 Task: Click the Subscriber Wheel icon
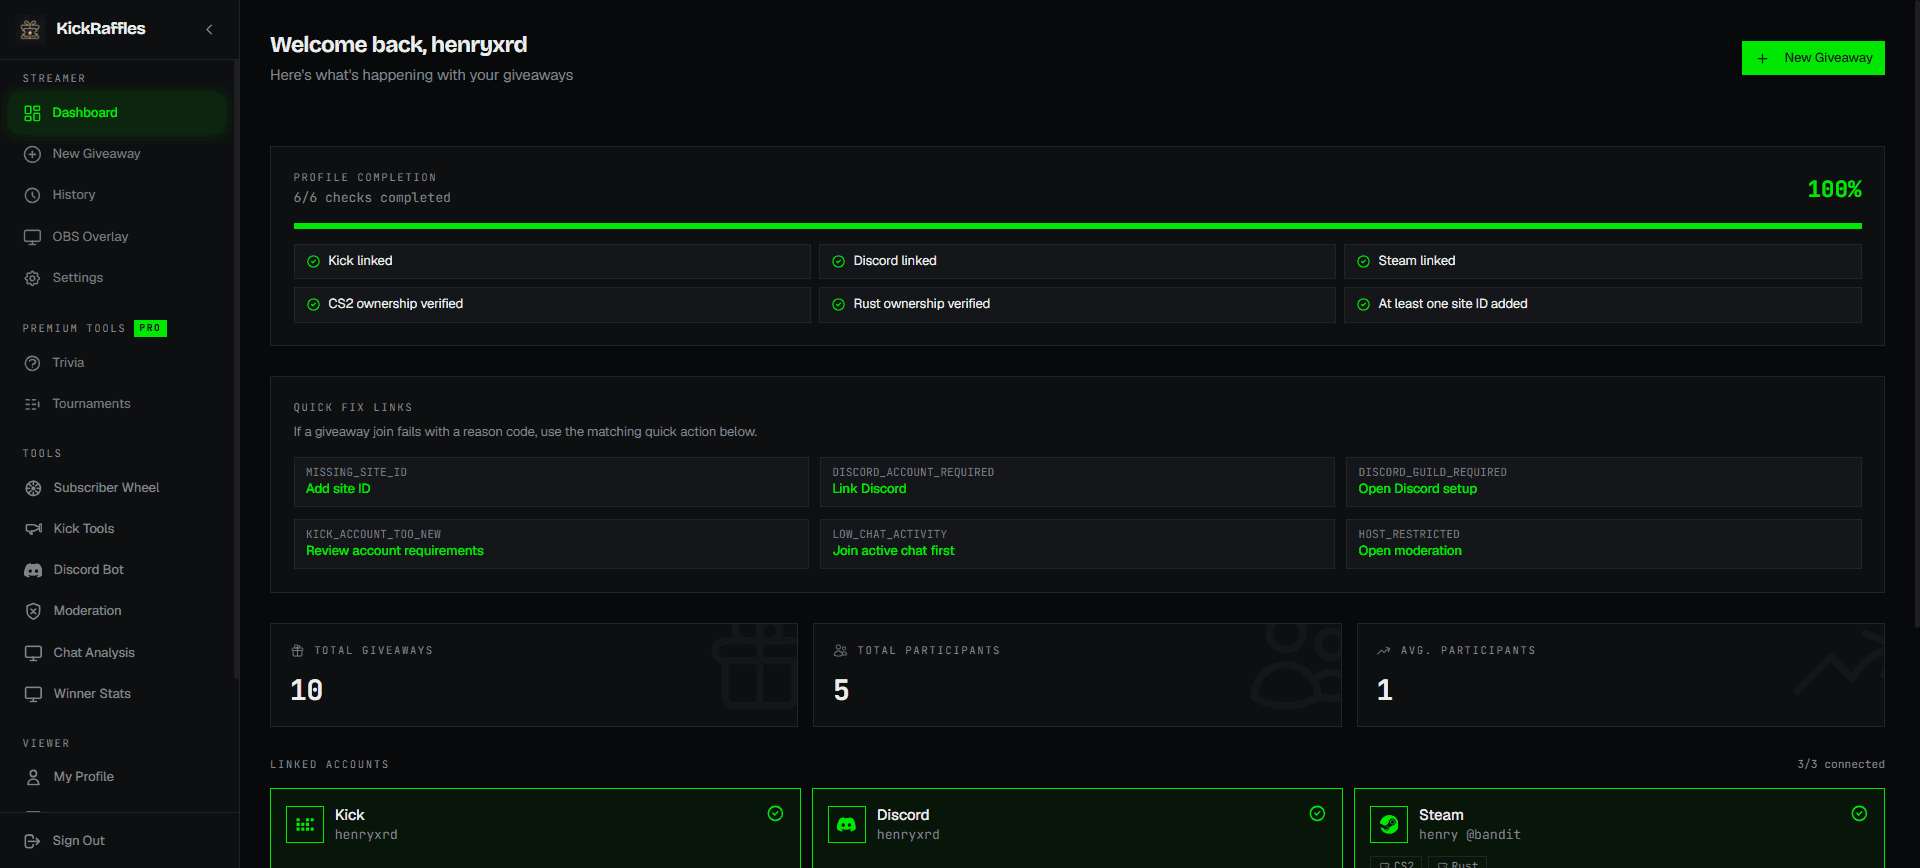33,488
